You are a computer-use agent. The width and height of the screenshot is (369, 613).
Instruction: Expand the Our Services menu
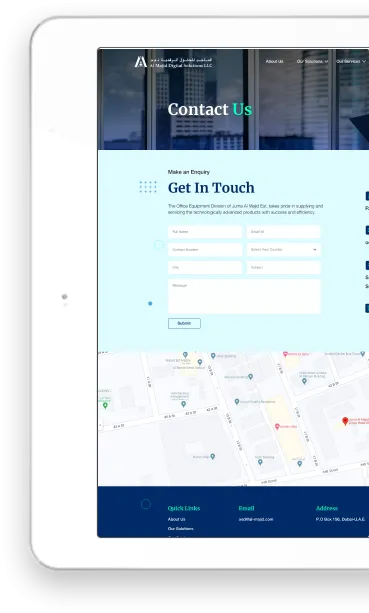point(351,61)
